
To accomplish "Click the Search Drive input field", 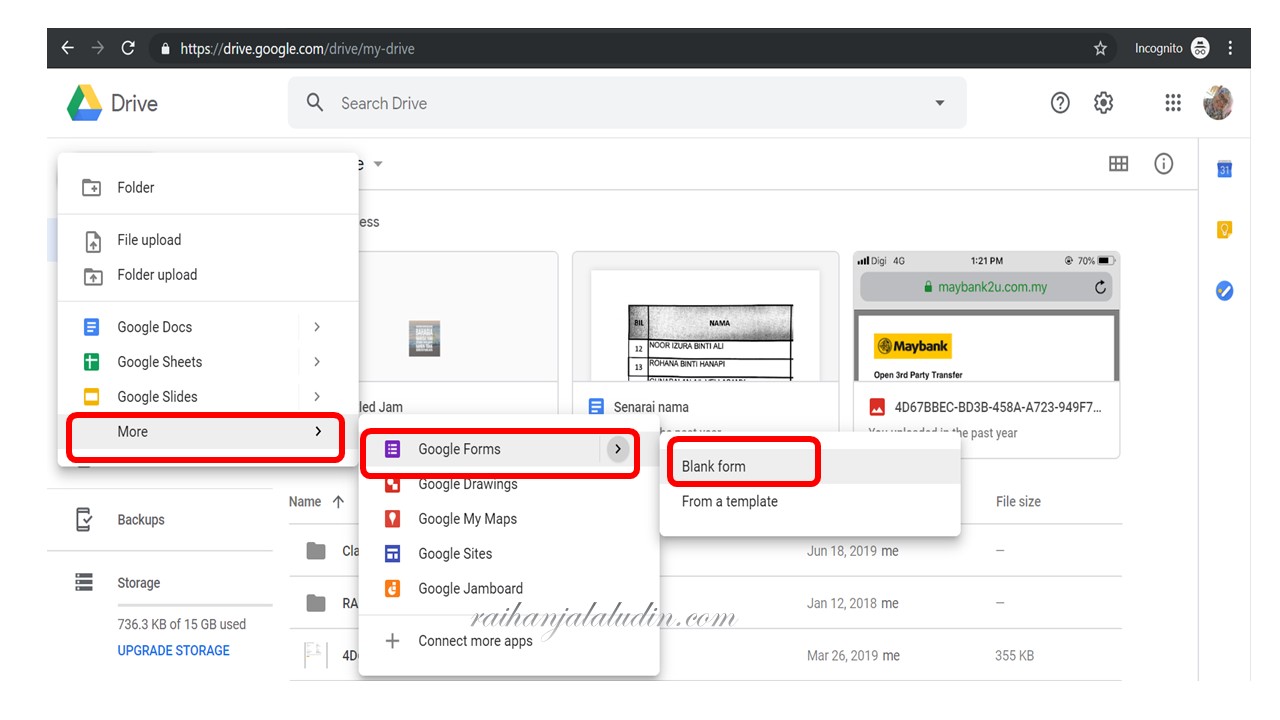I will pos(627,103).
